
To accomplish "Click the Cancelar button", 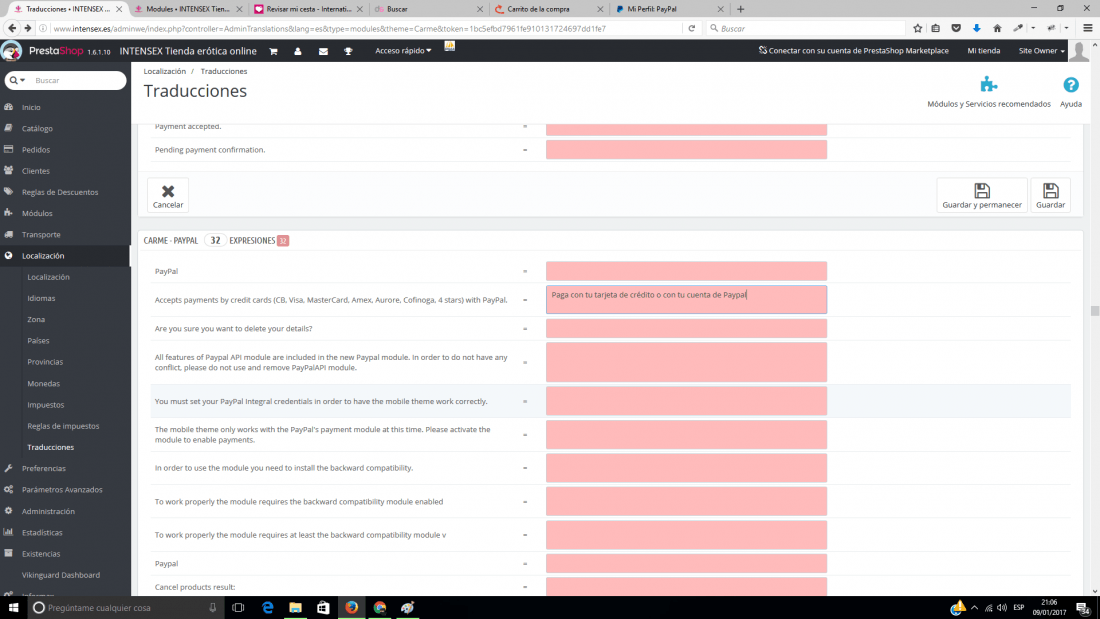I will click(x=168, y=195).
